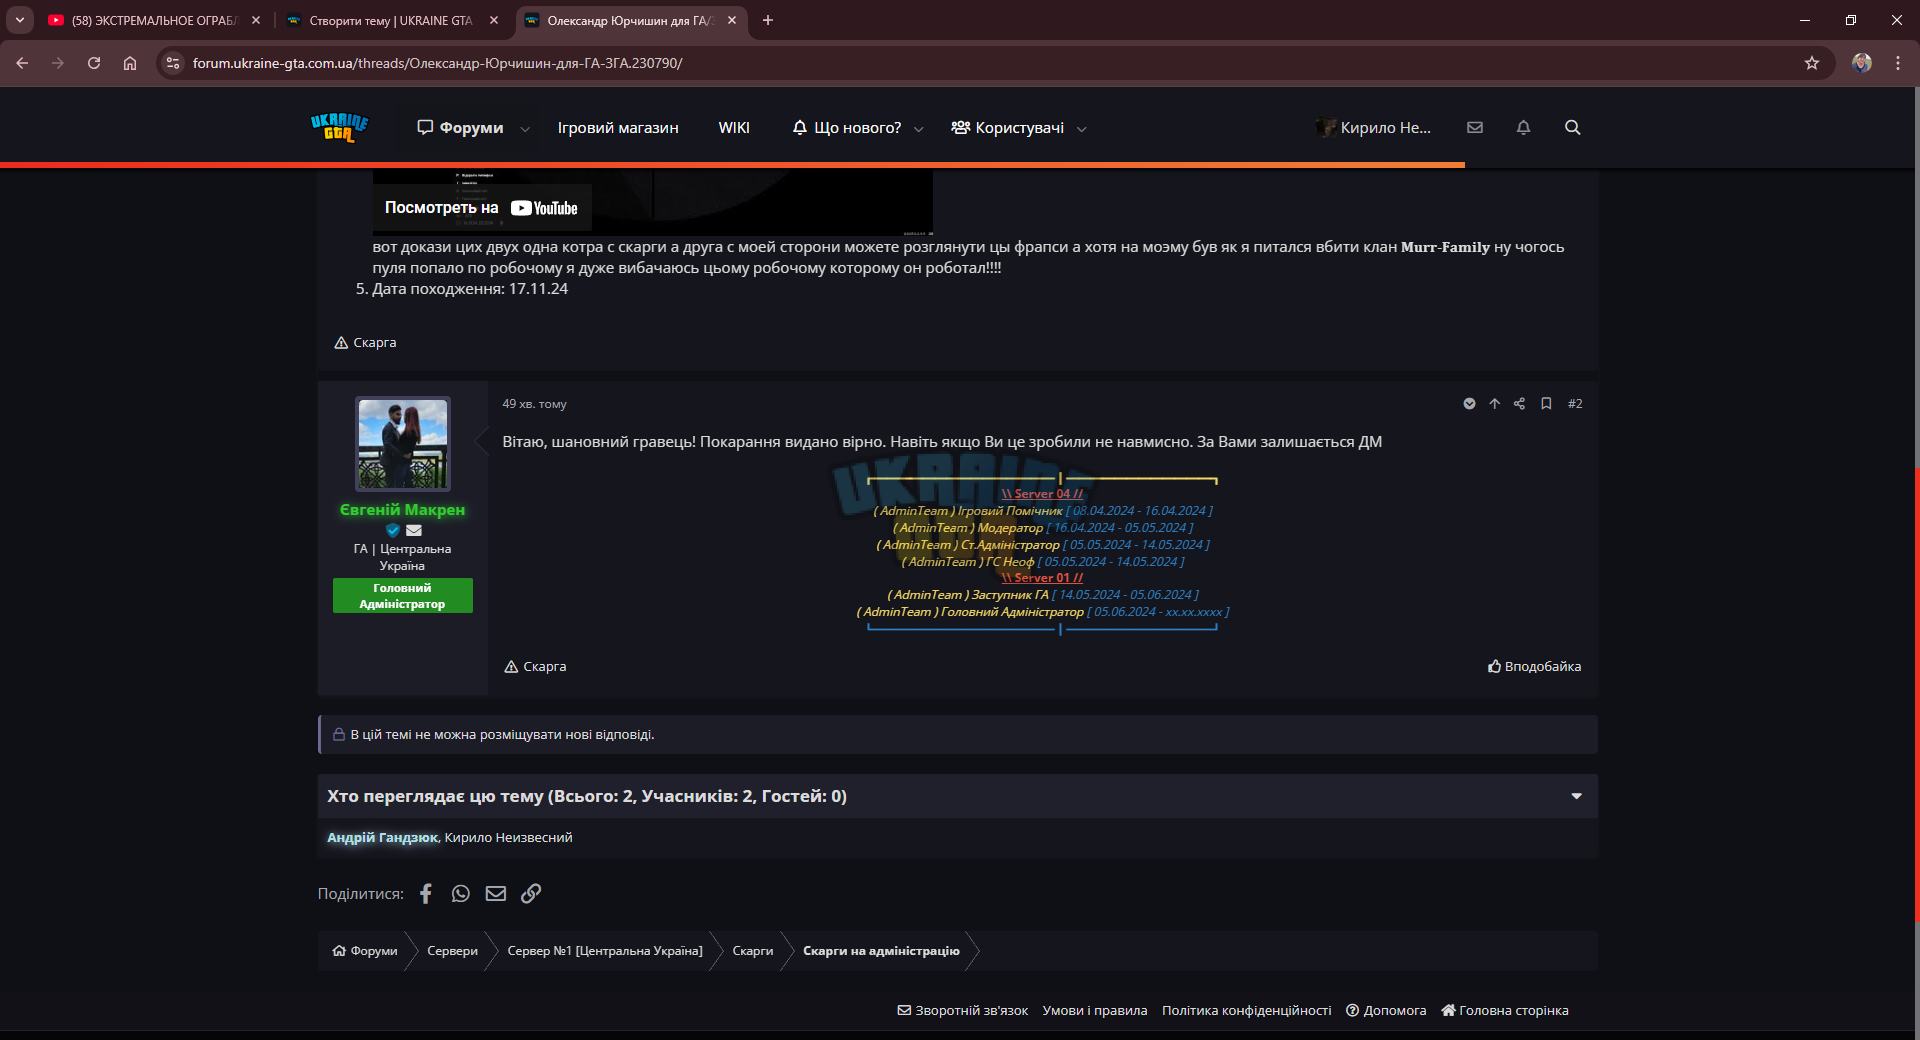
Task: Switch to the Створити тему browser tab
Action: pos(390,20)
